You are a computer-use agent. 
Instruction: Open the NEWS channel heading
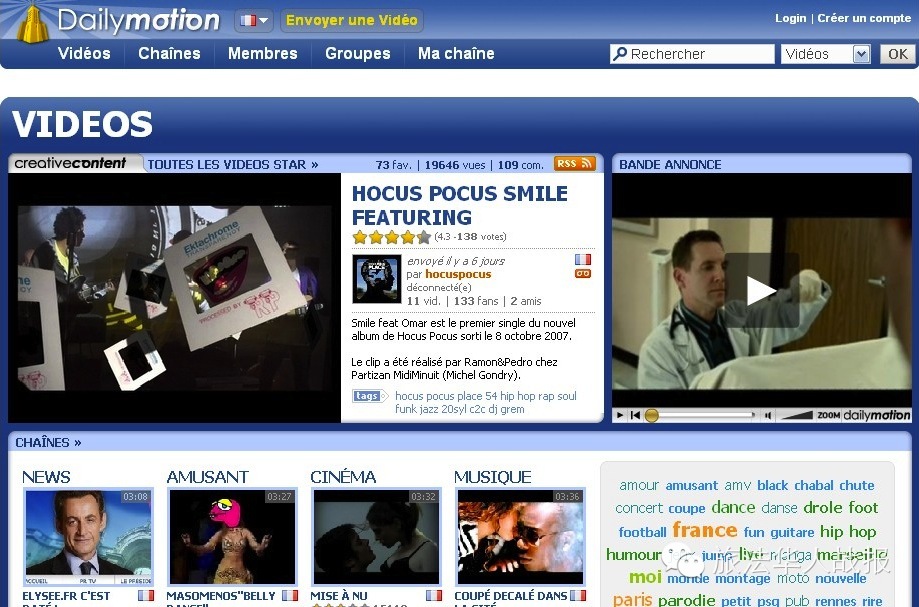46,477
